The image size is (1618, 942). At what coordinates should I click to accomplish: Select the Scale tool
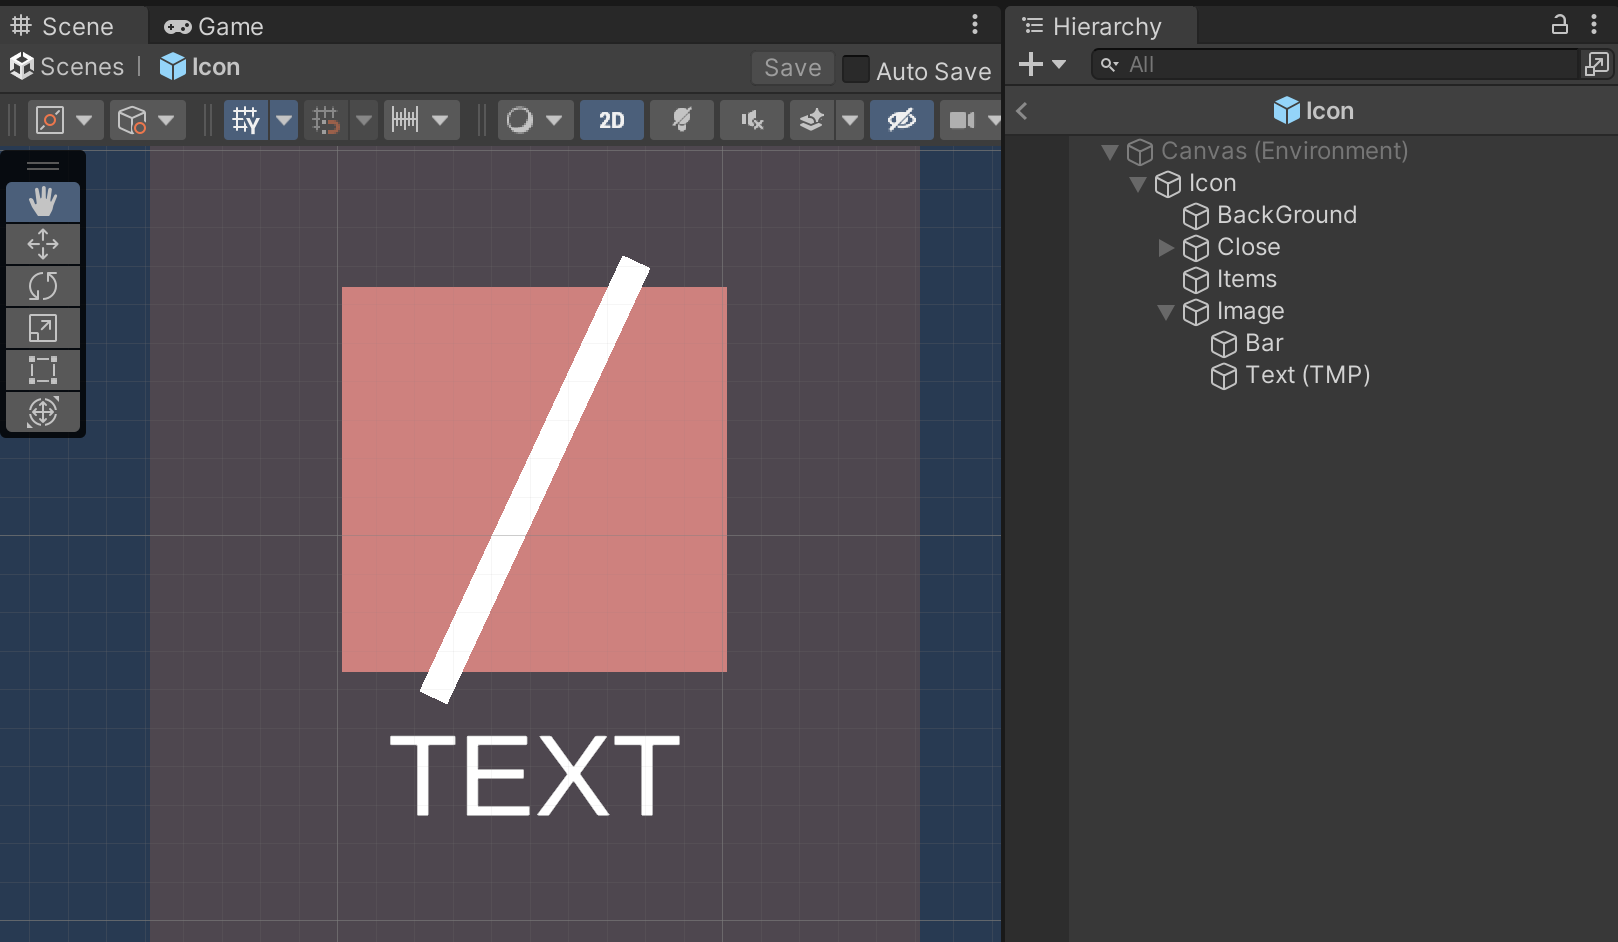pos(43,327)
